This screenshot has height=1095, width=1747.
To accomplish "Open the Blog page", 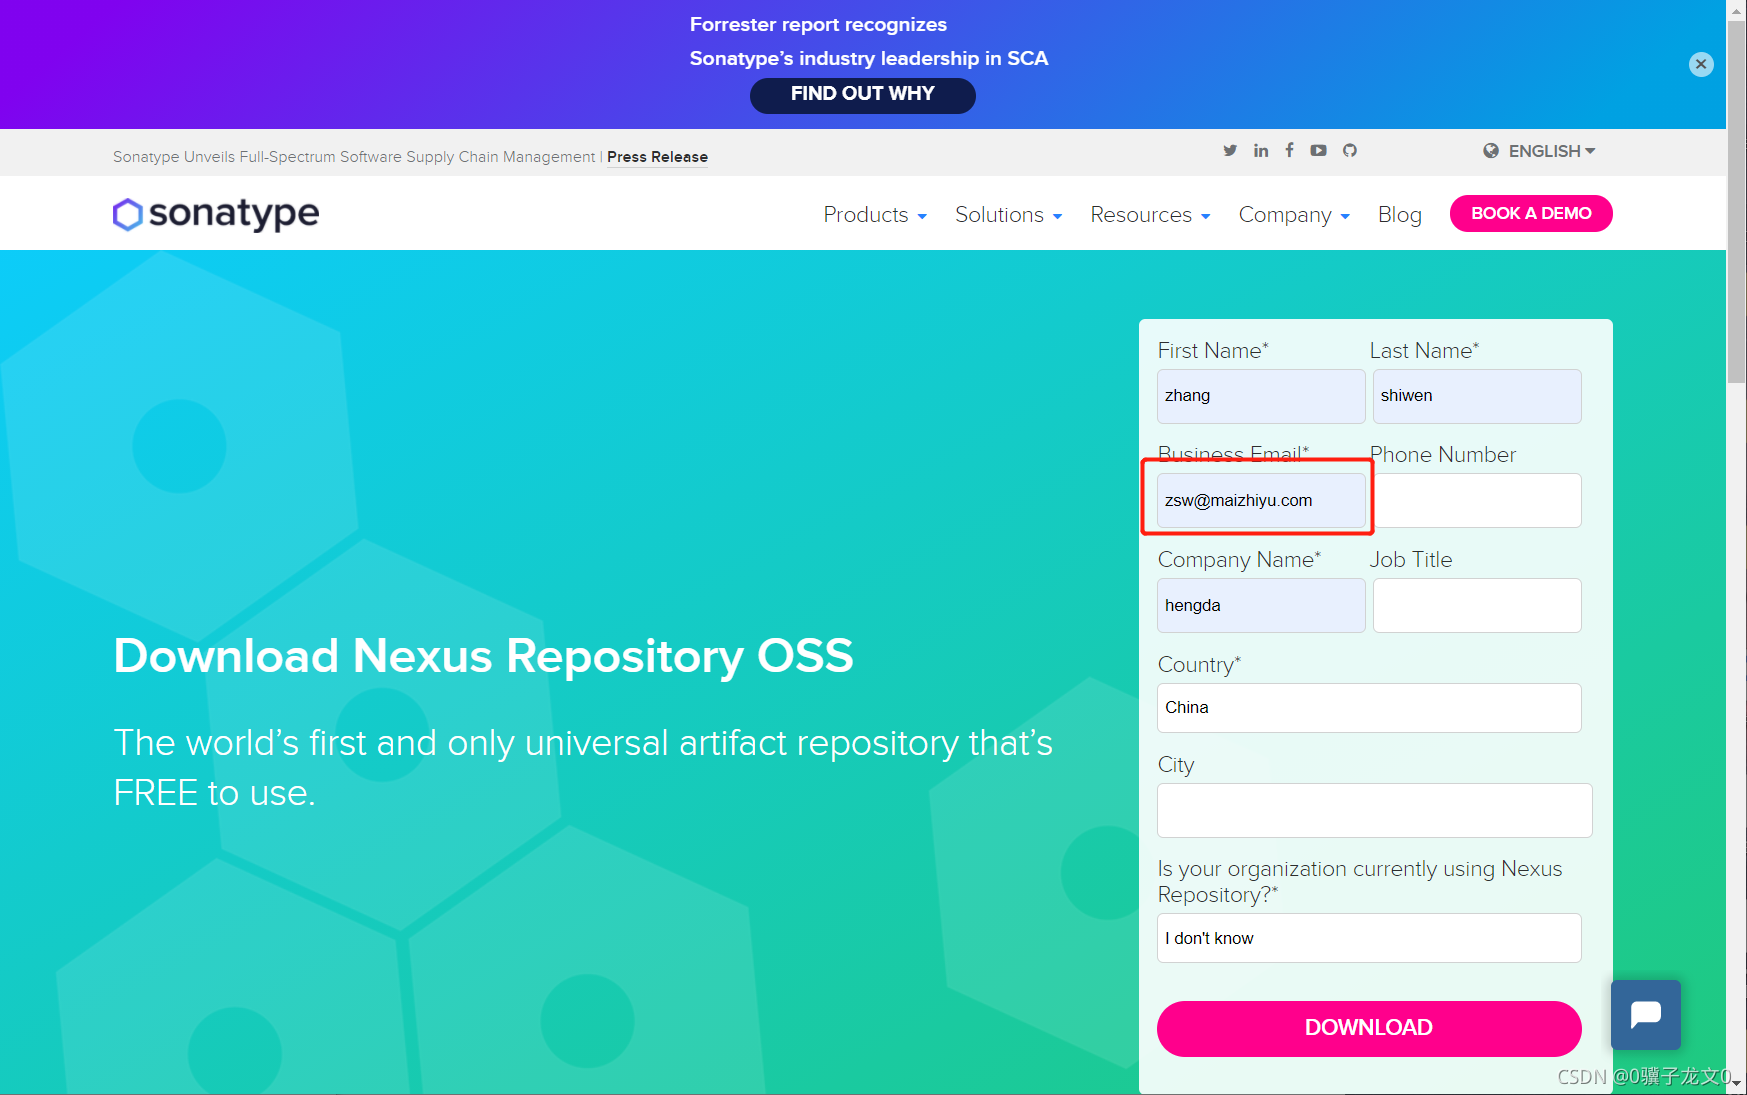I will point(1399,215).
